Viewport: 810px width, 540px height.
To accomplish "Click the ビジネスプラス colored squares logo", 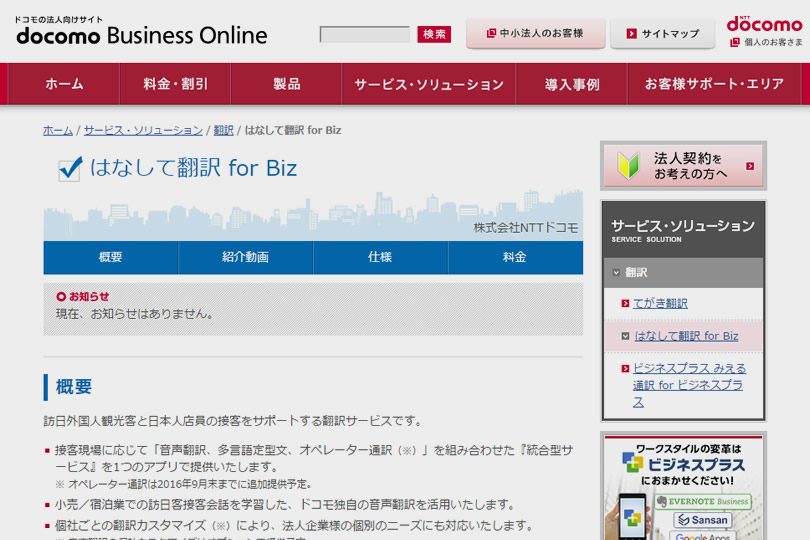I will click(x=632, y=462).
